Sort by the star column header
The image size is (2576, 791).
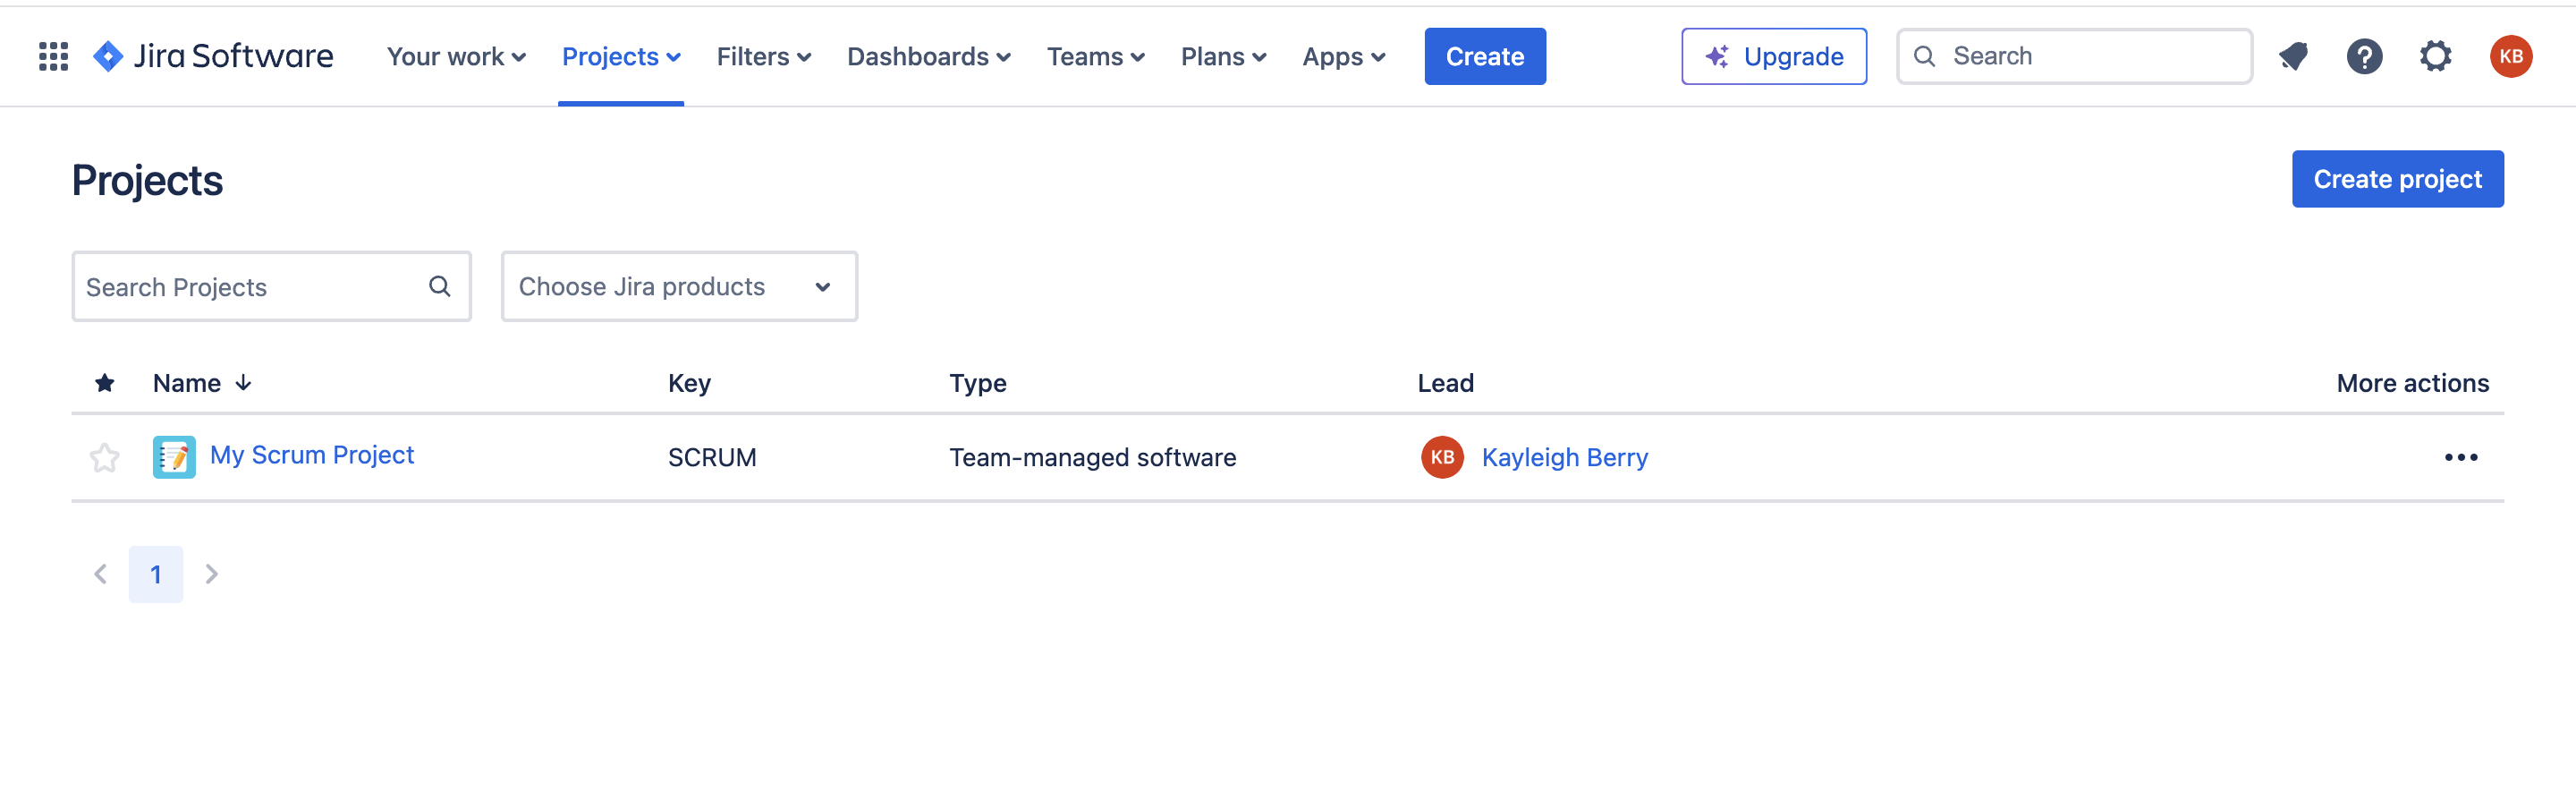[x=104, y=383]
